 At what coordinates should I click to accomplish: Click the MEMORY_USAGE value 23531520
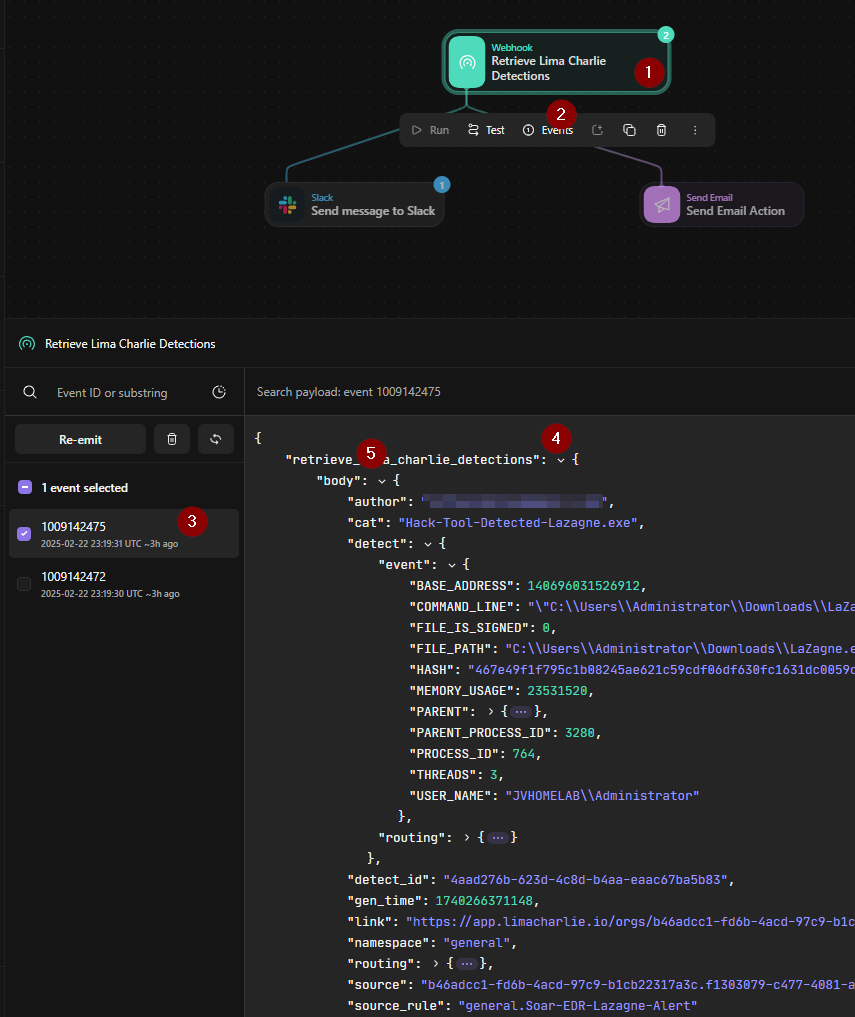tap(557, 691)
